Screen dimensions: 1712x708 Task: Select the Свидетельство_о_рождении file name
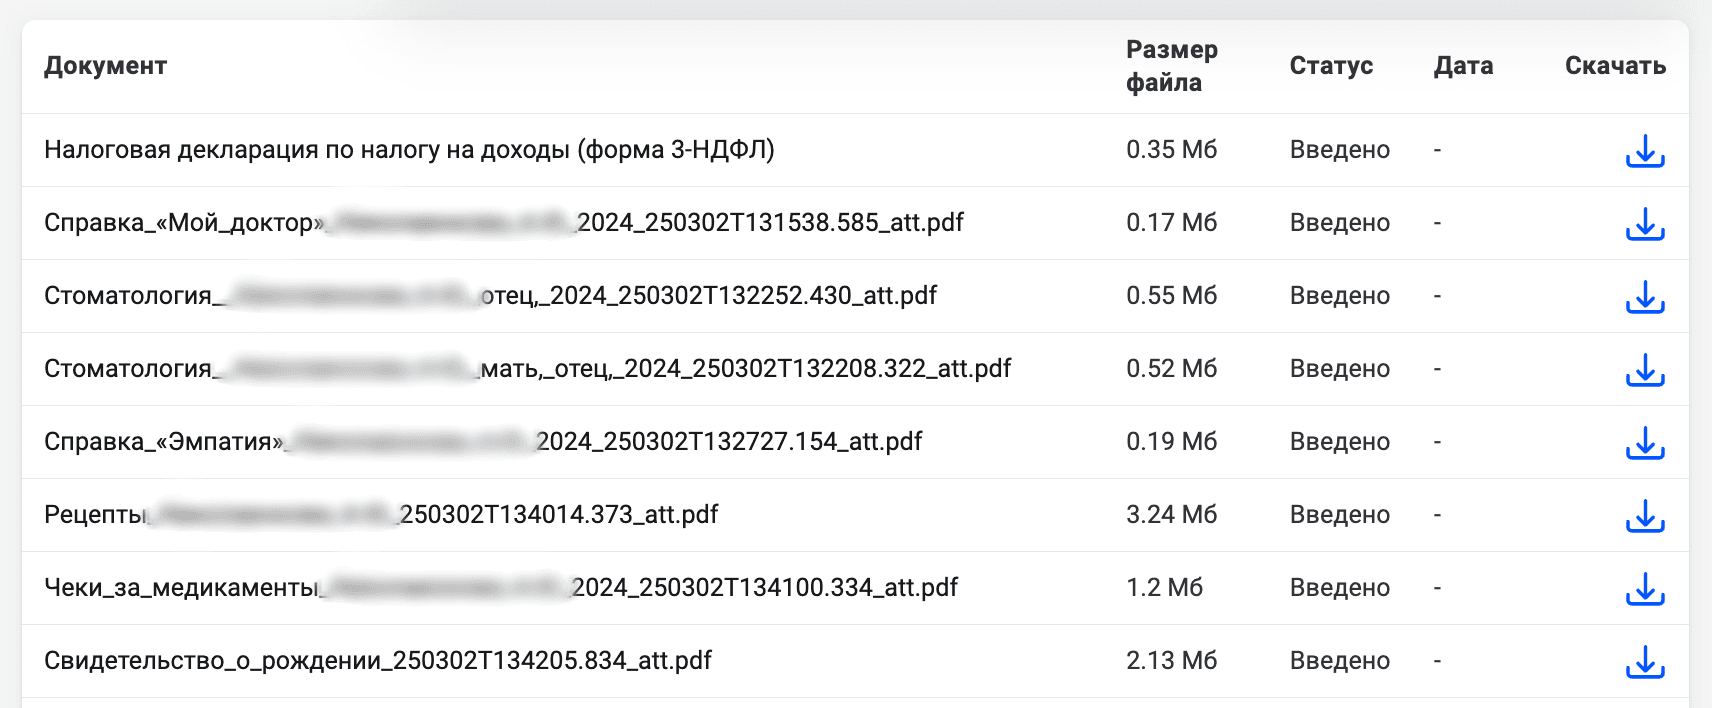click(x=378, y=661)
